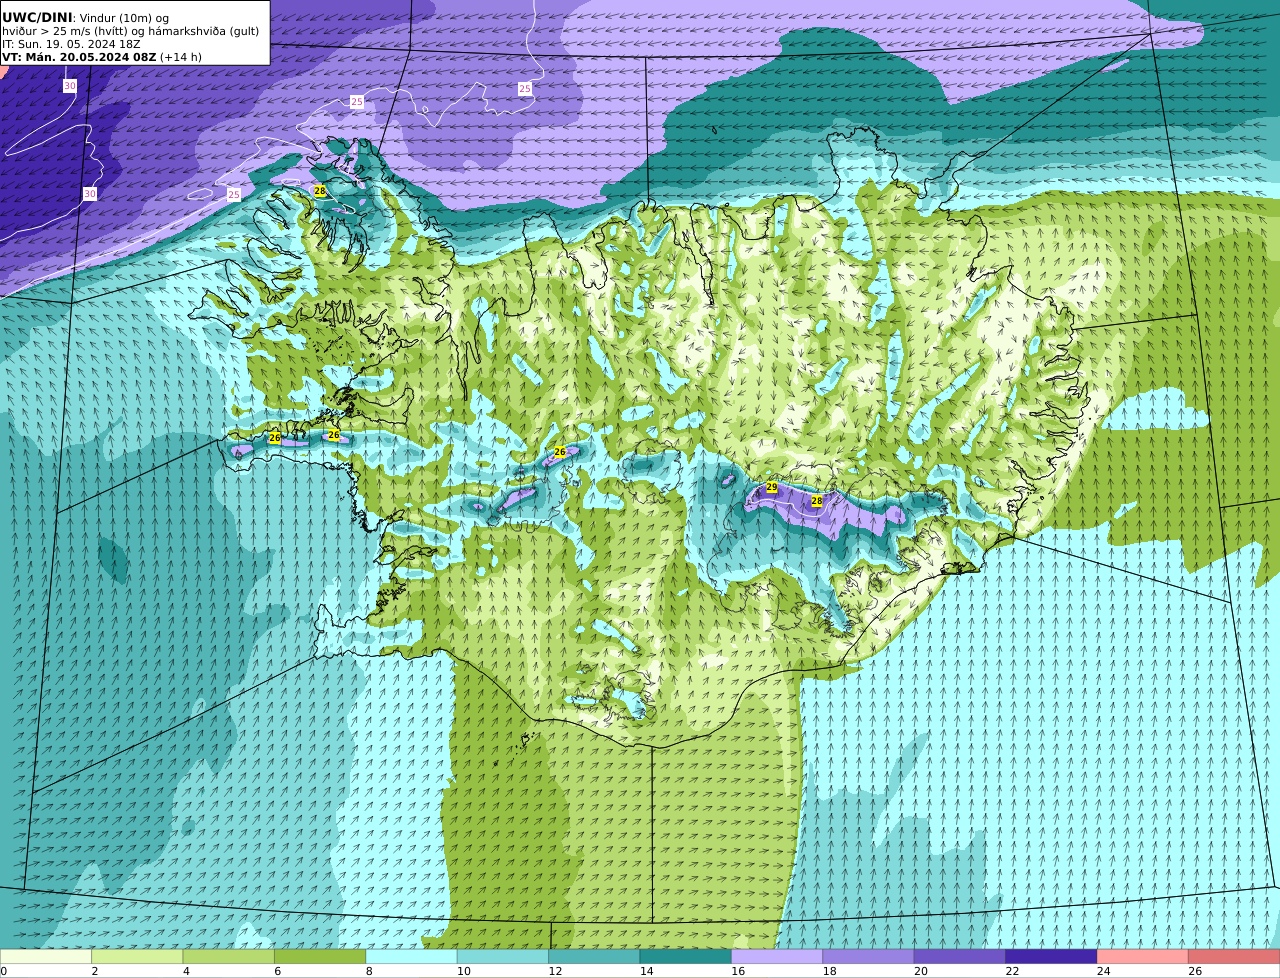Select the pale cyan 8–10 m/s legend swatch
The image size is (1280, 978).
tap(412, 956)
